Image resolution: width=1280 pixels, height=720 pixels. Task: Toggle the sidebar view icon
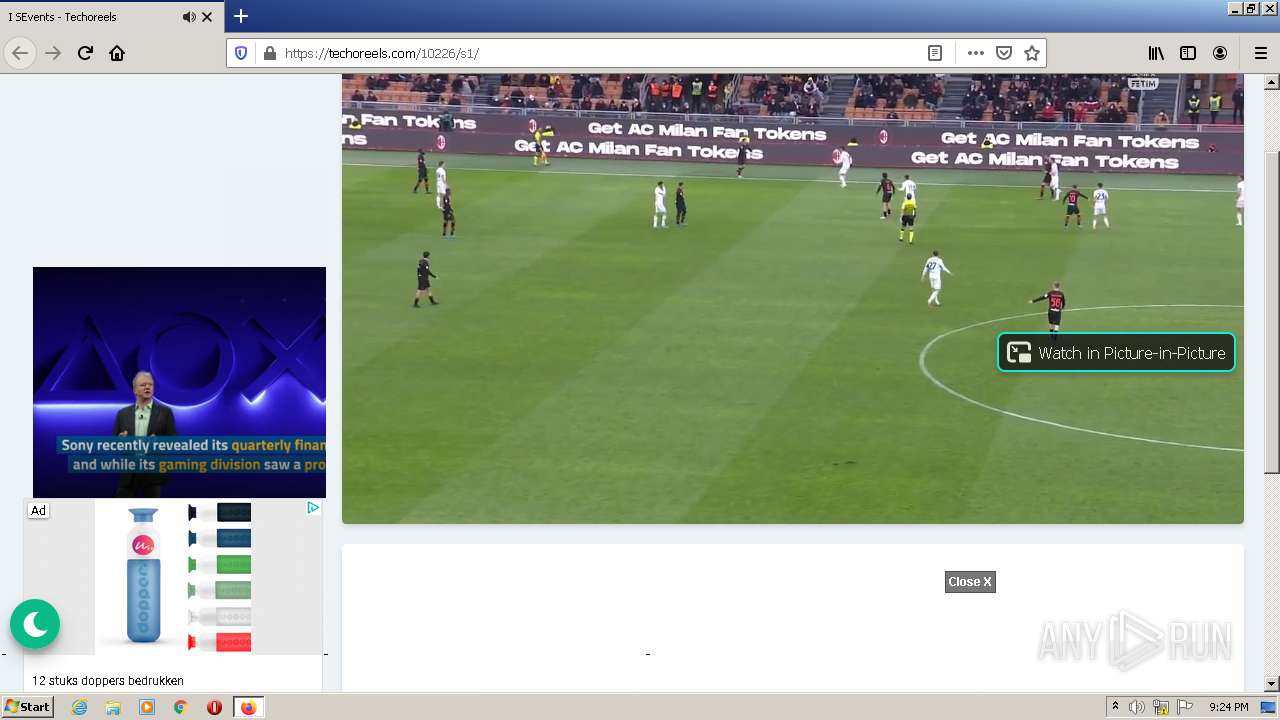(1188, 53)
